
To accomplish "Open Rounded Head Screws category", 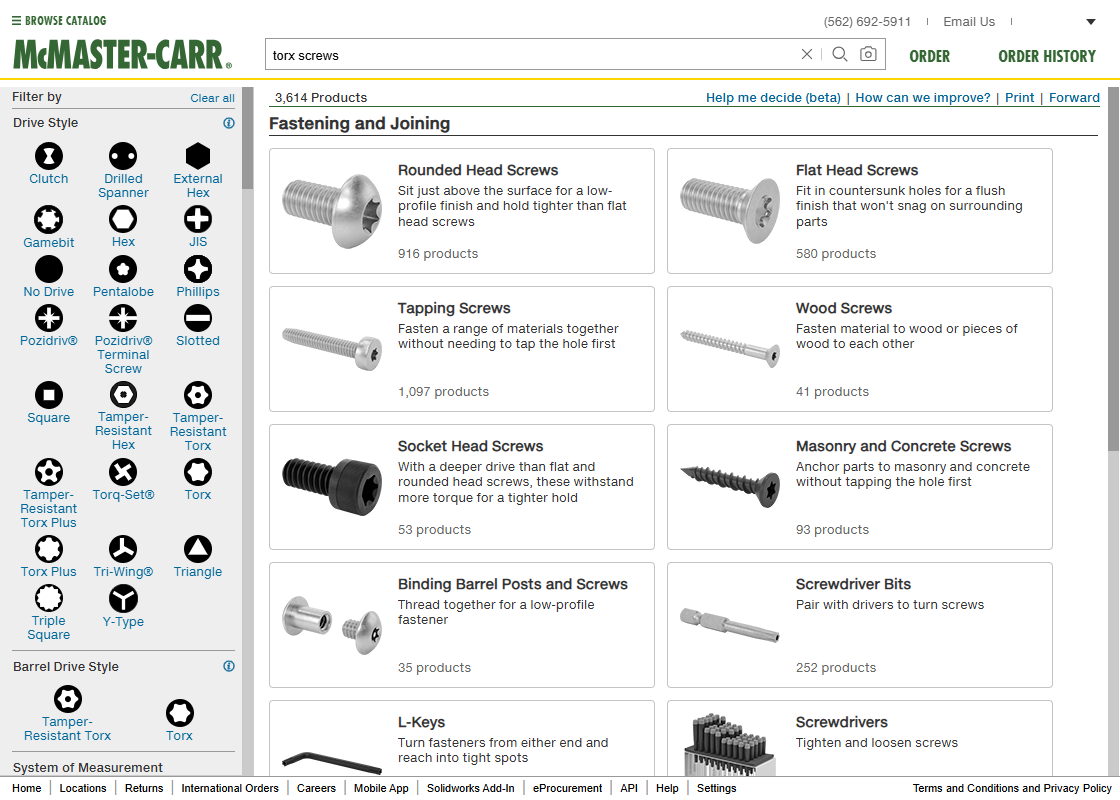I will tap(461, 211).
